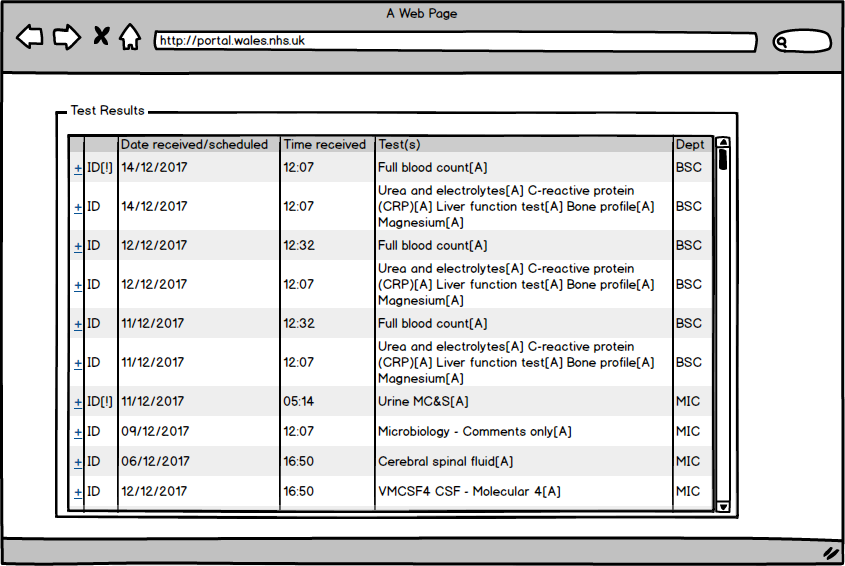Click the browser back arrow
This screenshot has width=845, height=566.
(x=30, y=38)
